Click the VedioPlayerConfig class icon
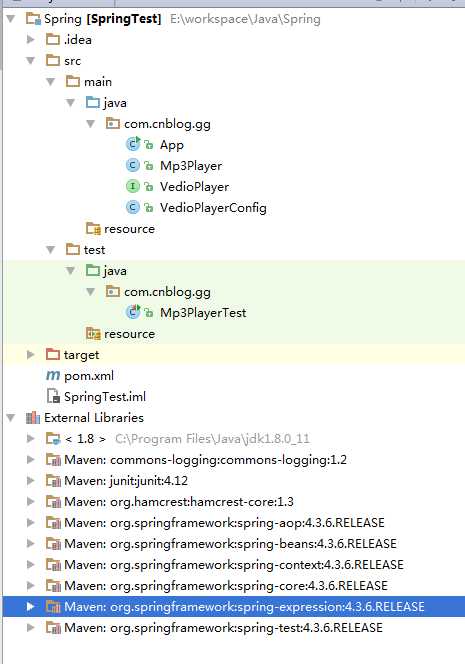The height and width of the screenshot is (664, 465). (133, 207)
